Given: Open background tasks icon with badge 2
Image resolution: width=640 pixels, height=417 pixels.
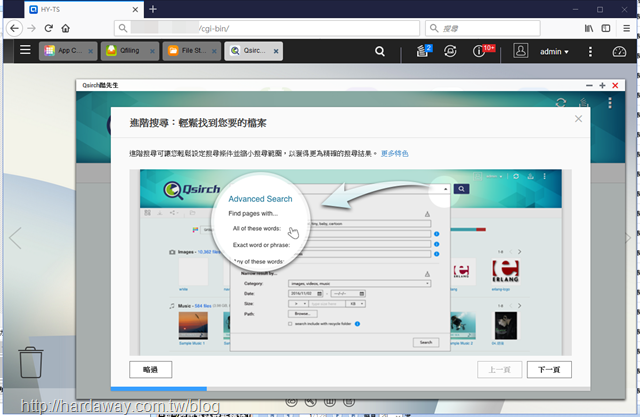Looking at the screenshot, I should coord(423,51).
